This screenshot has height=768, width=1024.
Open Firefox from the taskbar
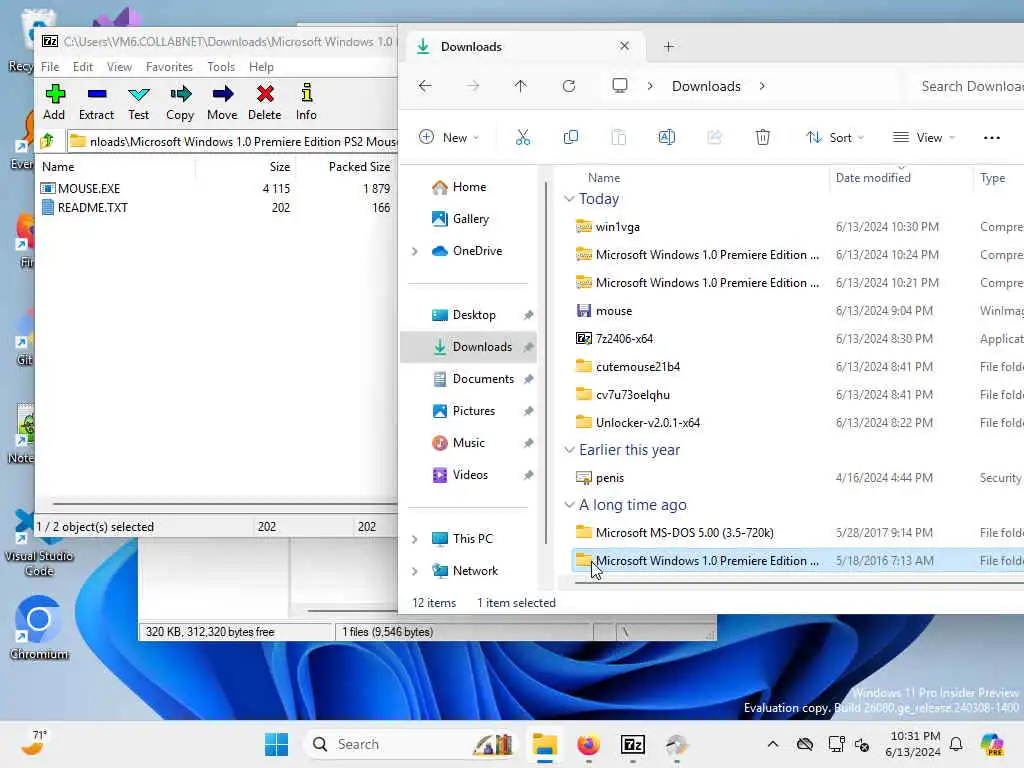tap(588, 744)
